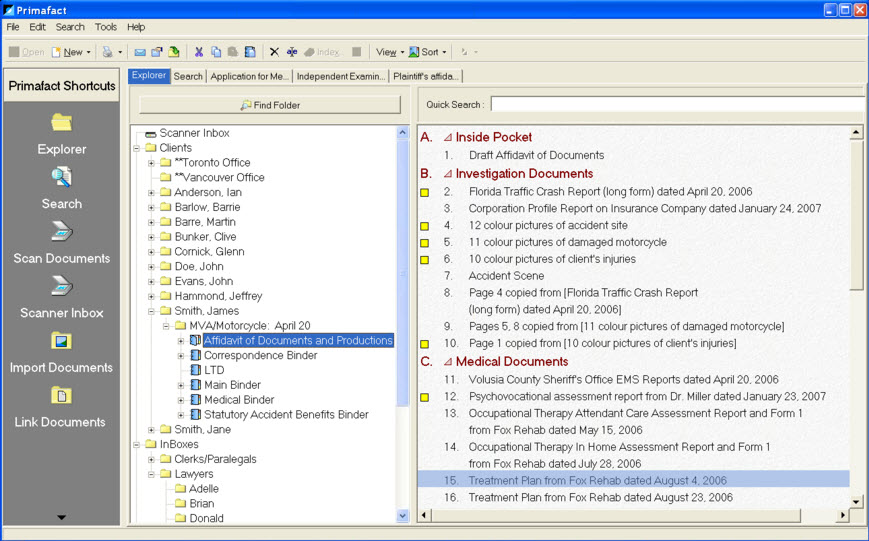Click yellow marker beside 11 colour pictures

coord(425,243)
